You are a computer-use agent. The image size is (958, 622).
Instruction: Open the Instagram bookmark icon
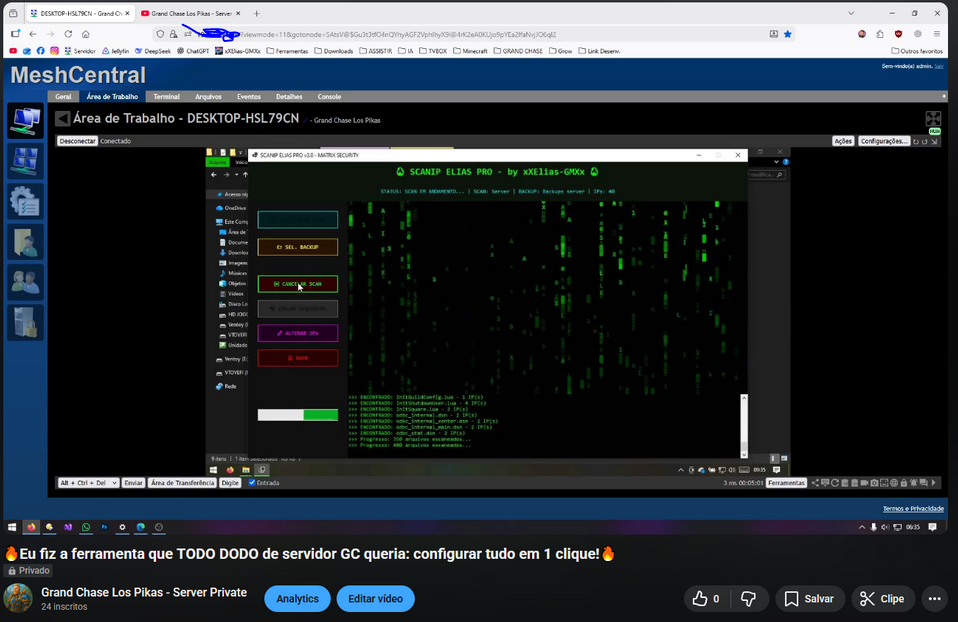(x=54, y=51)
